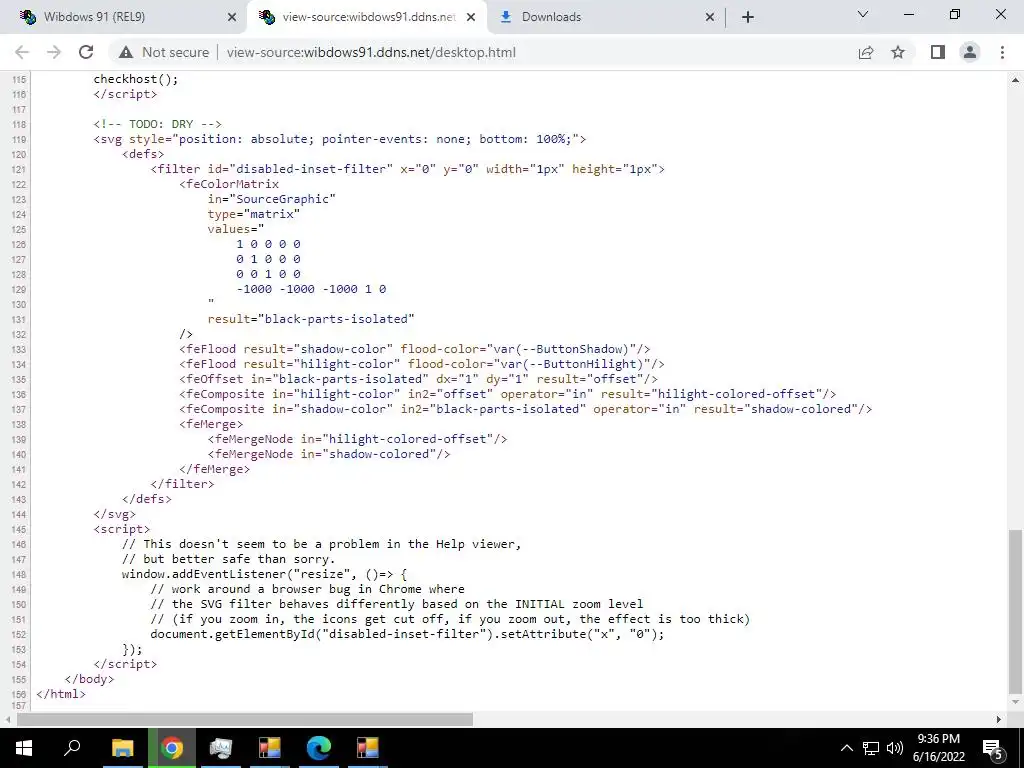
Task: Click "<feColorMatrix" on line 122
Action: tap(229, 184)
